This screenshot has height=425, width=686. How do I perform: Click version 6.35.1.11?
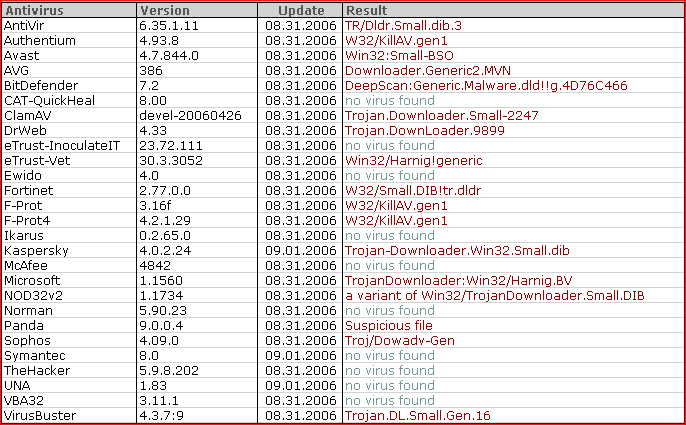169,25
